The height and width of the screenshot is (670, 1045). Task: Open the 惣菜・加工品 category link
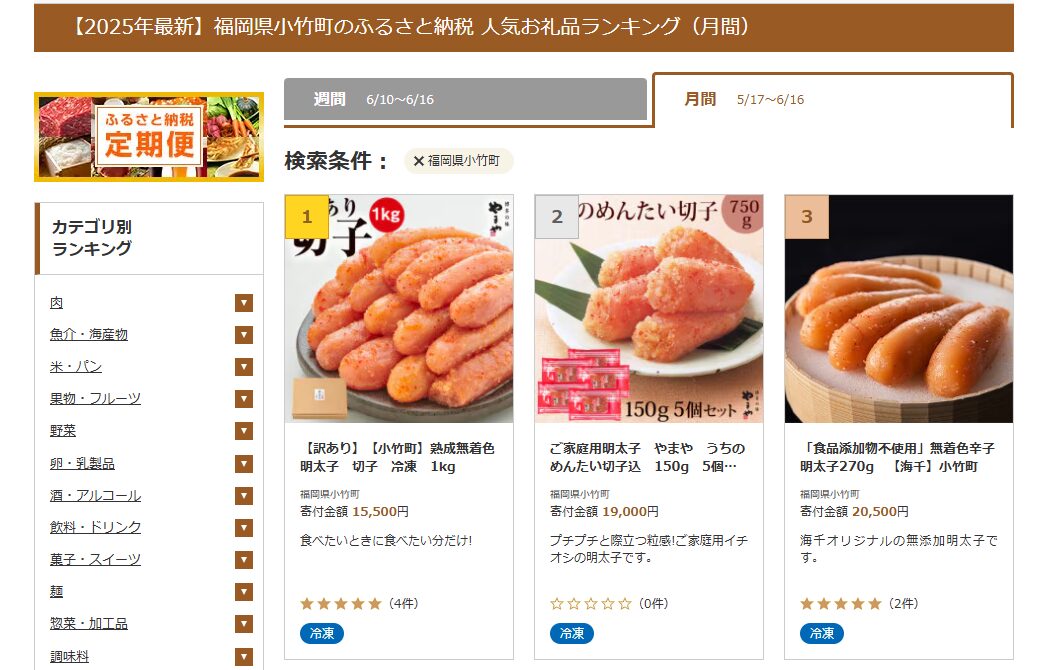(x=89, y=623)
